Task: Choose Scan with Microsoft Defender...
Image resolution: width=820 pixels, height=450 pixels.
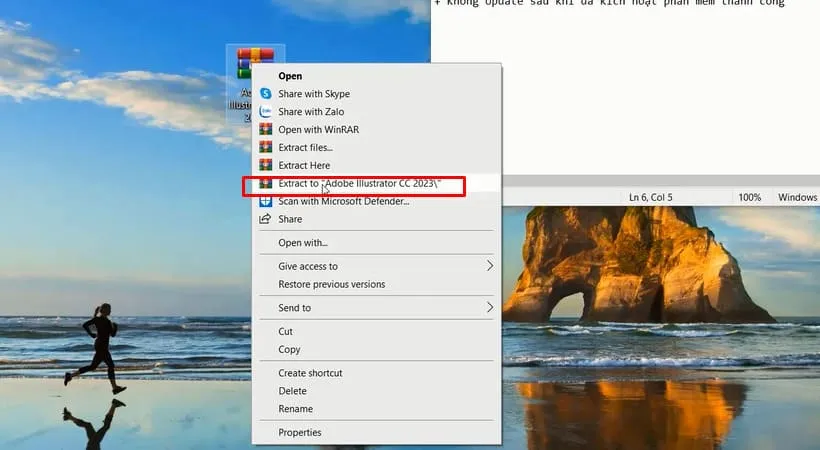Action: (x=377, y=201)
